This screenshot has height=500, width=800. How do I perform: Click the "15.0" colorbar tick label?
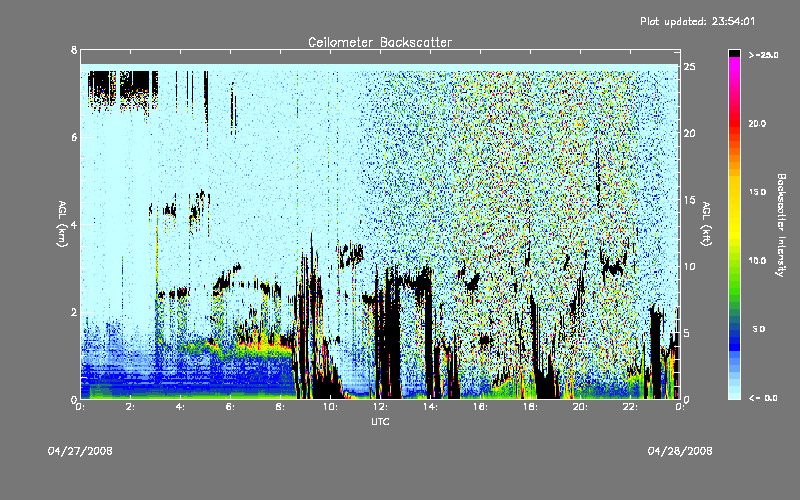tap(757, 192)
